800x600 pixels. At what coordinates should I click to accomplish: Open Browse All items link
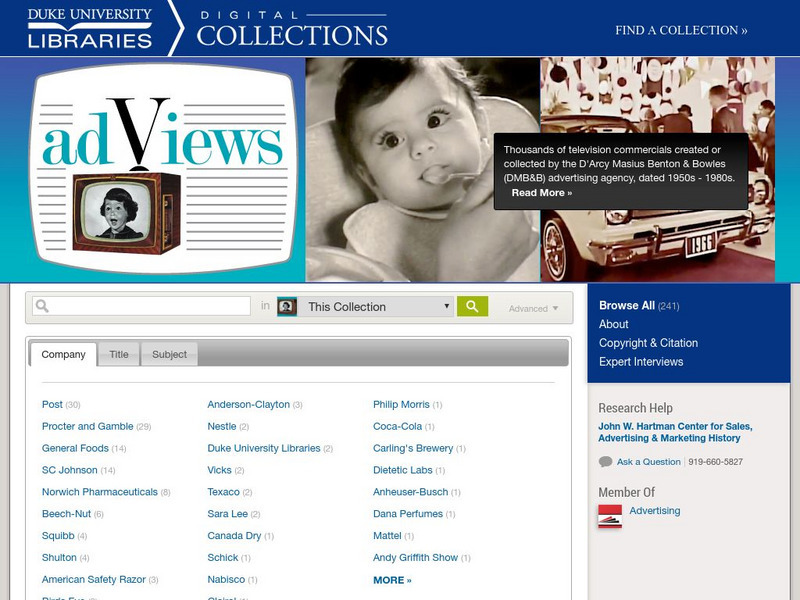[627, 305]
